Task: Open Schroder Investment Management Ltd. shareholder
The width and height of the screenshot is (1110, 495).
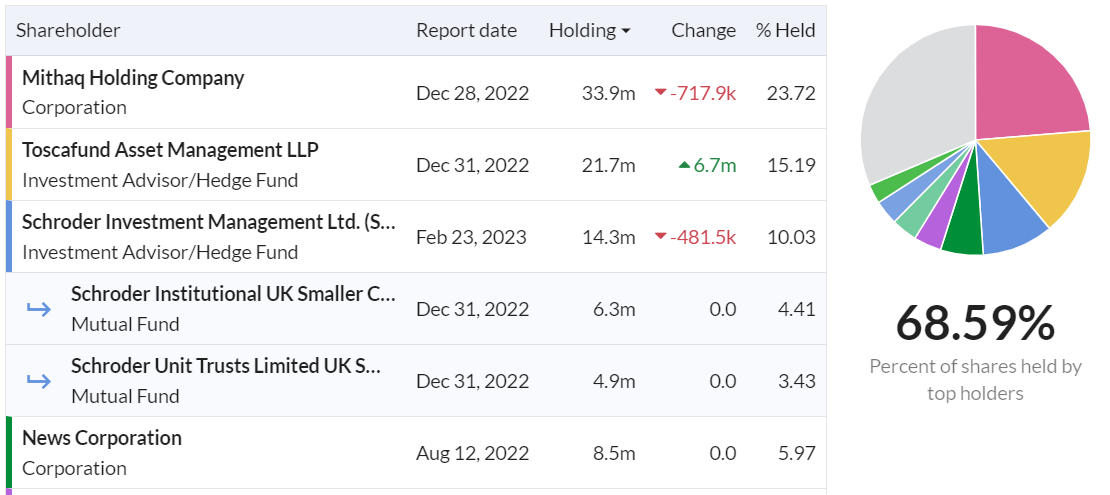Action: point(209,222)
